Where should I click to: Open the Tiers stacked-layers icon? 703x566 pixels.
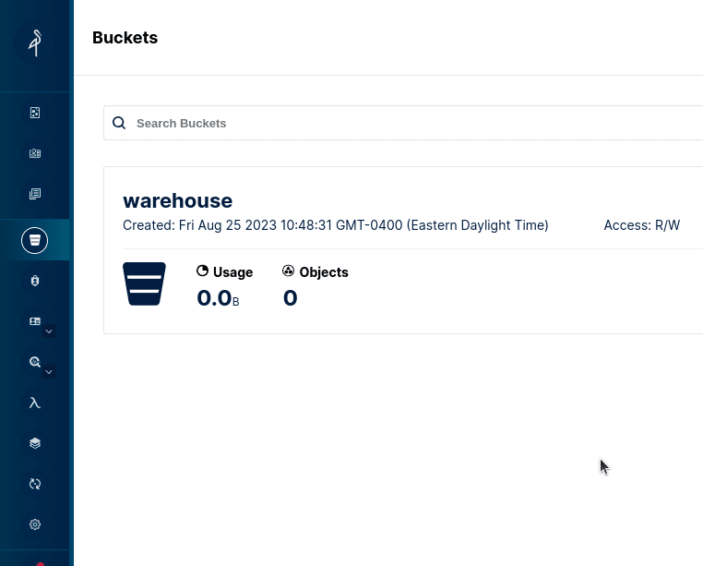click(35, 443)
